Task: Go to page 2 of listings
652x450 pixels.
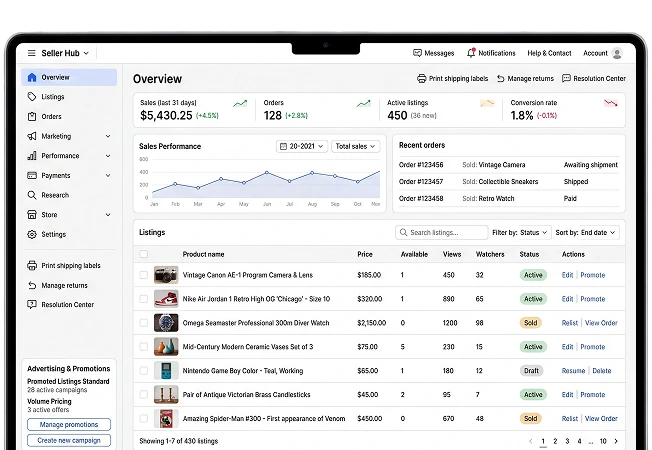Action: click(x=555, y=441)
